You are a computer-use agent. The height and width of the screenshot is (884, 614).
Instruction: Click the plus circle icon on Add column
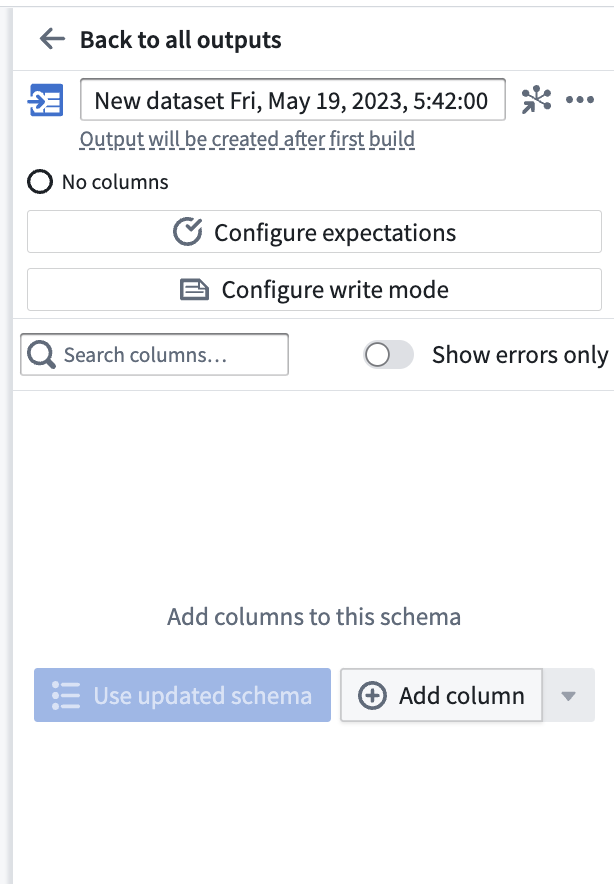372,695
